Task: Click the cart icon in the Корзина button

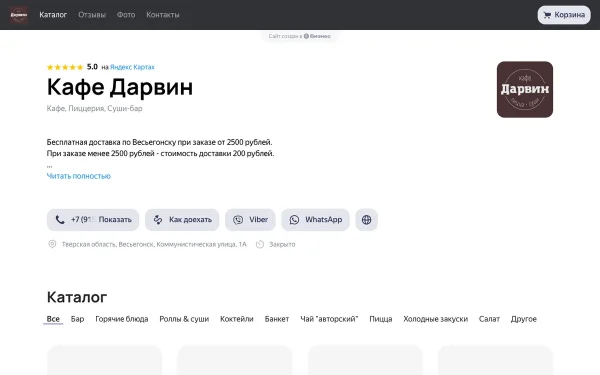Action: pos(547,15)
